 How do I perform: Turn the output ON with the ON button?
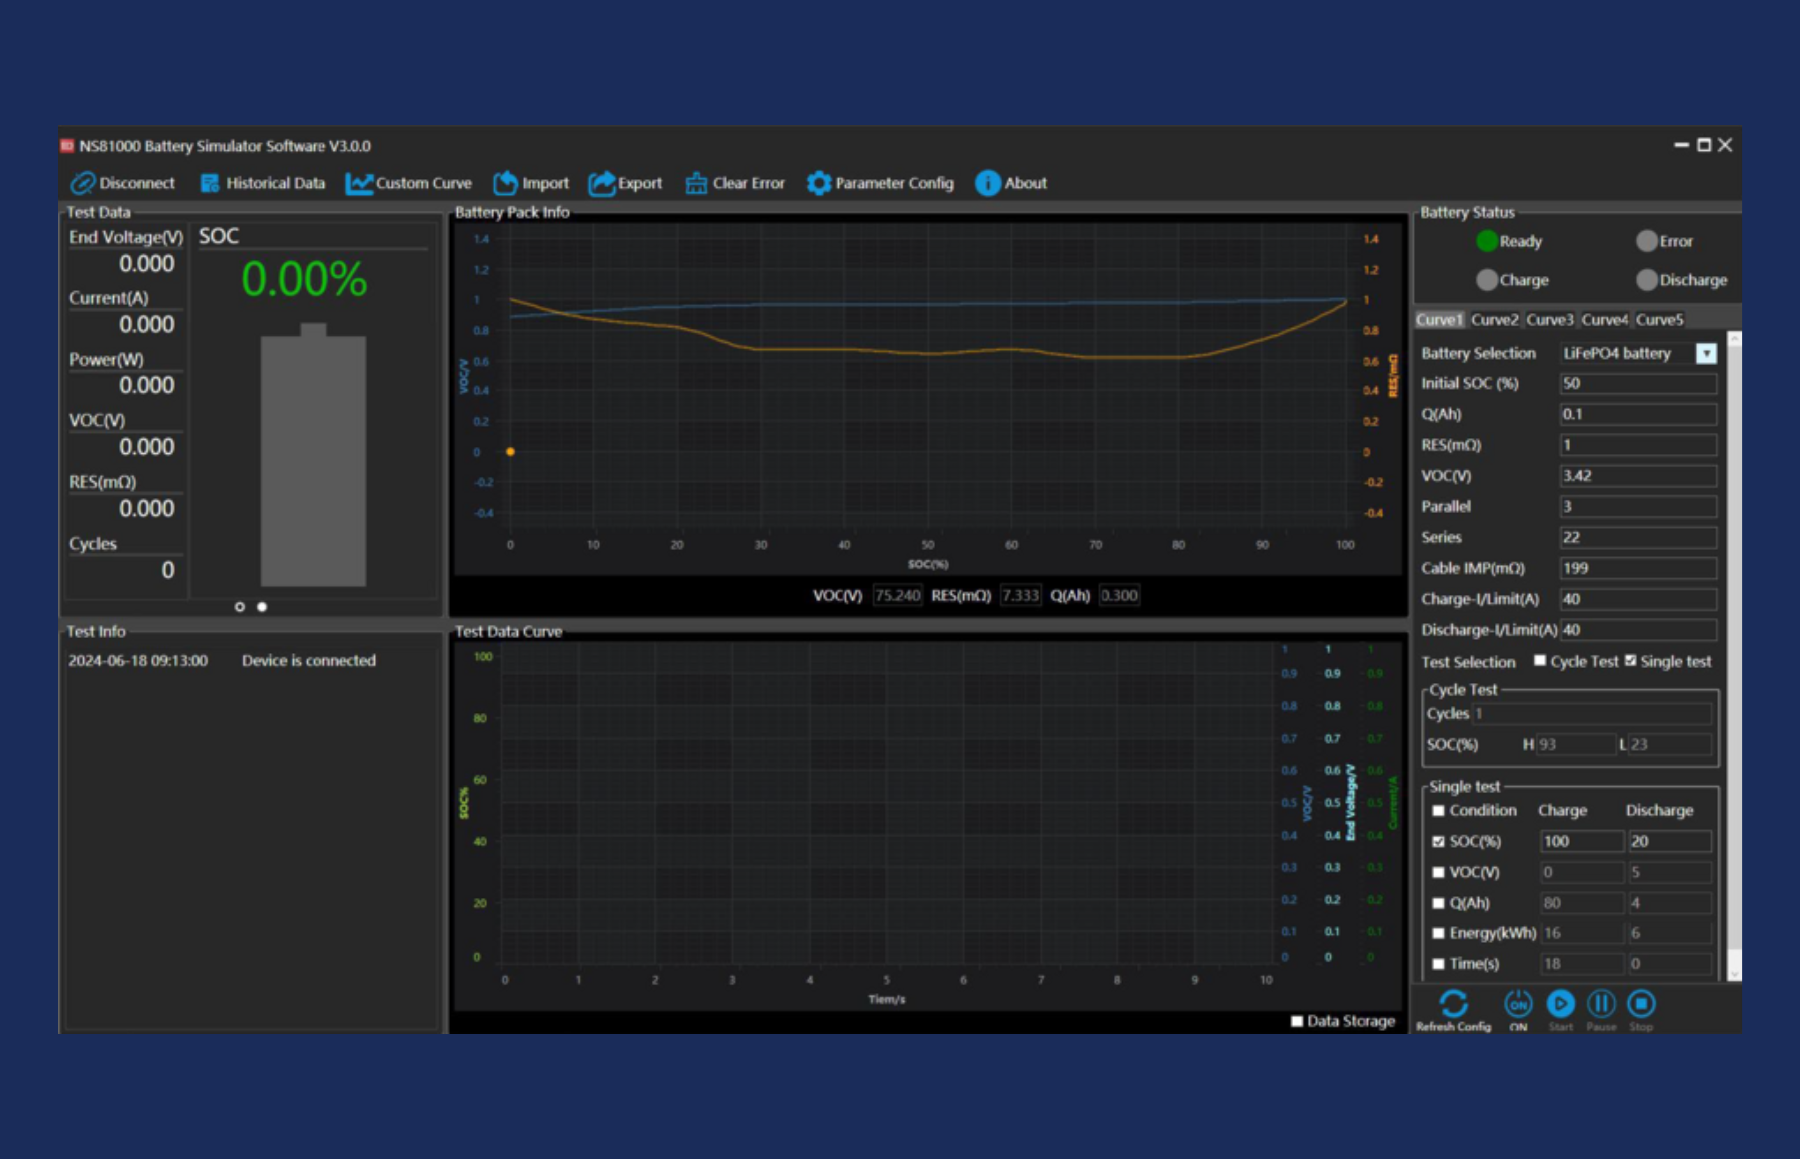coord(1518,1004)
